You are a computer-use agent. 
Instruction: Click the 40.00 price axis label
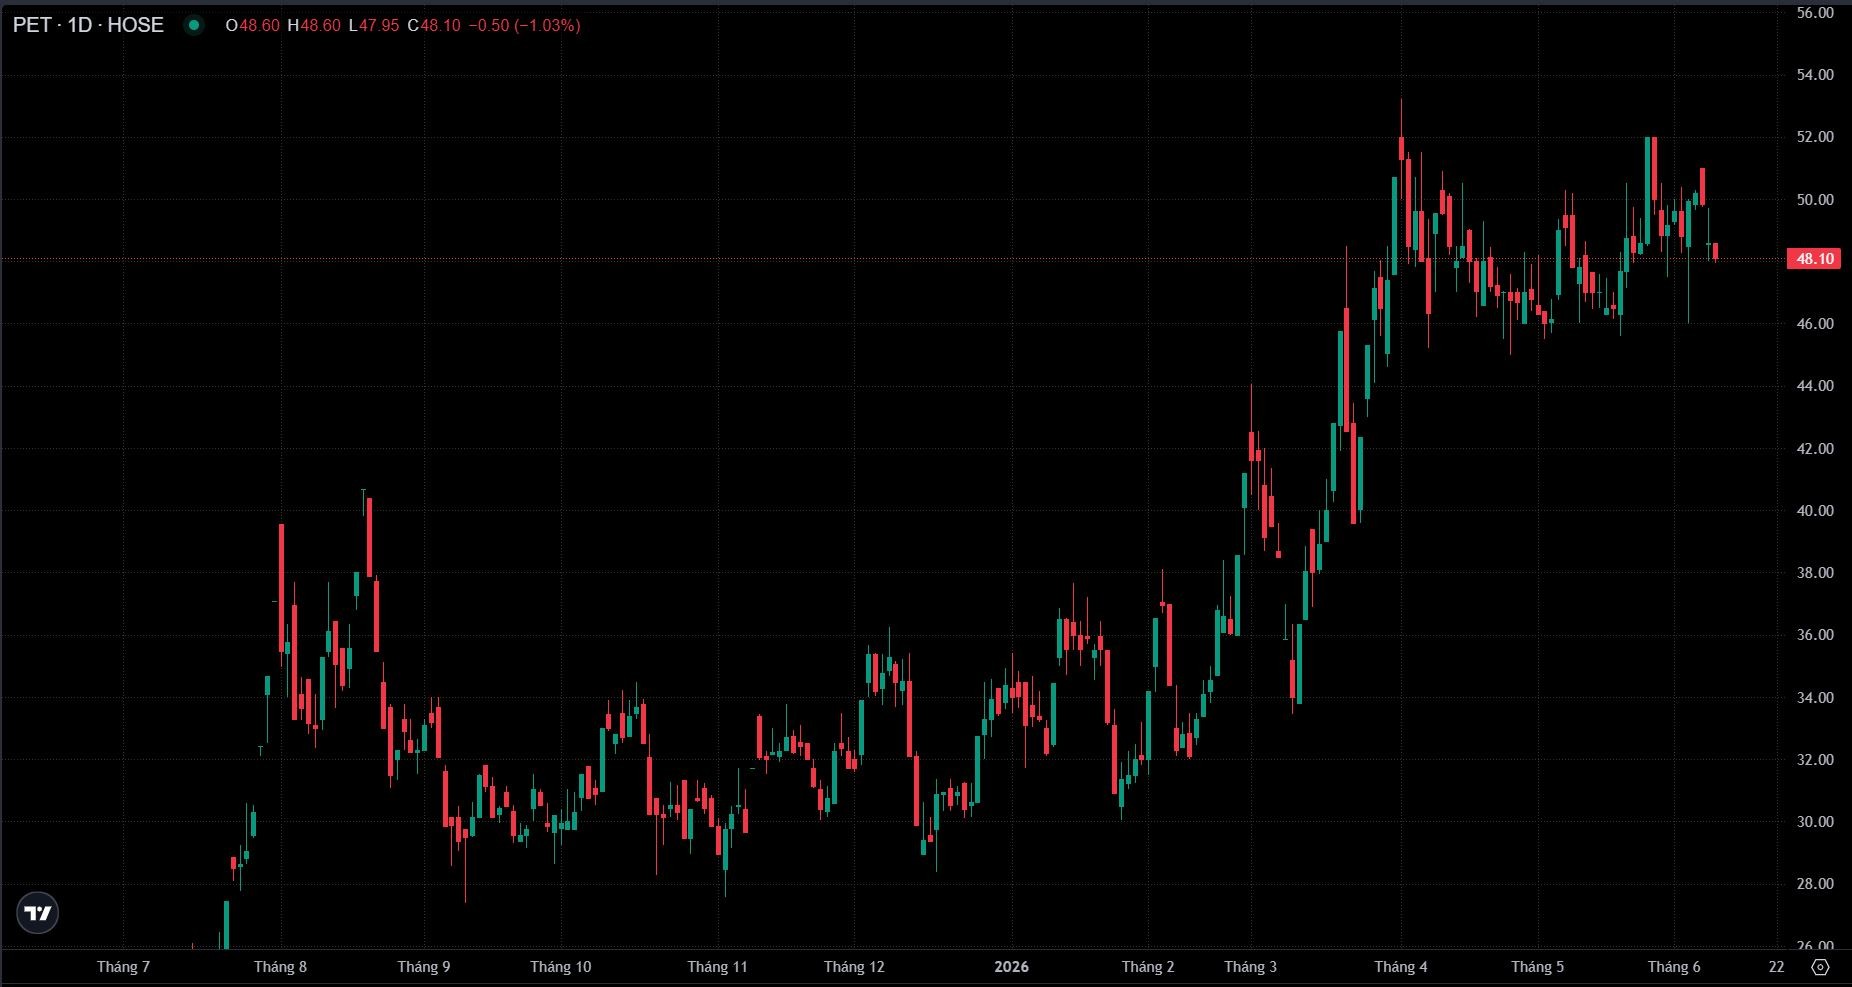(x=1815, y=511)
